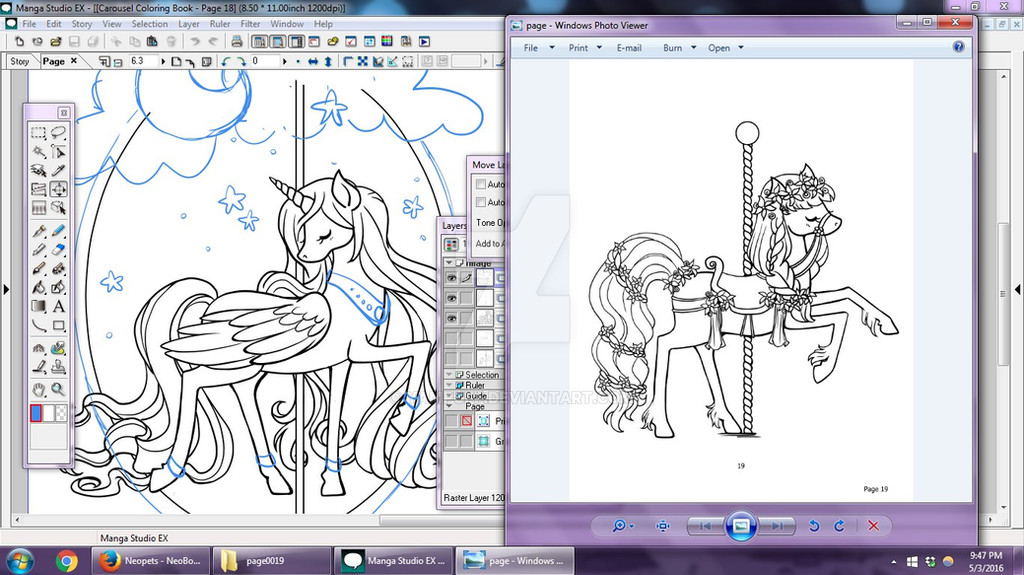The width and height of the screenshot is (1024, 575).
Task: Toggle visibility of Print guide layer
Action: [451, 421]
